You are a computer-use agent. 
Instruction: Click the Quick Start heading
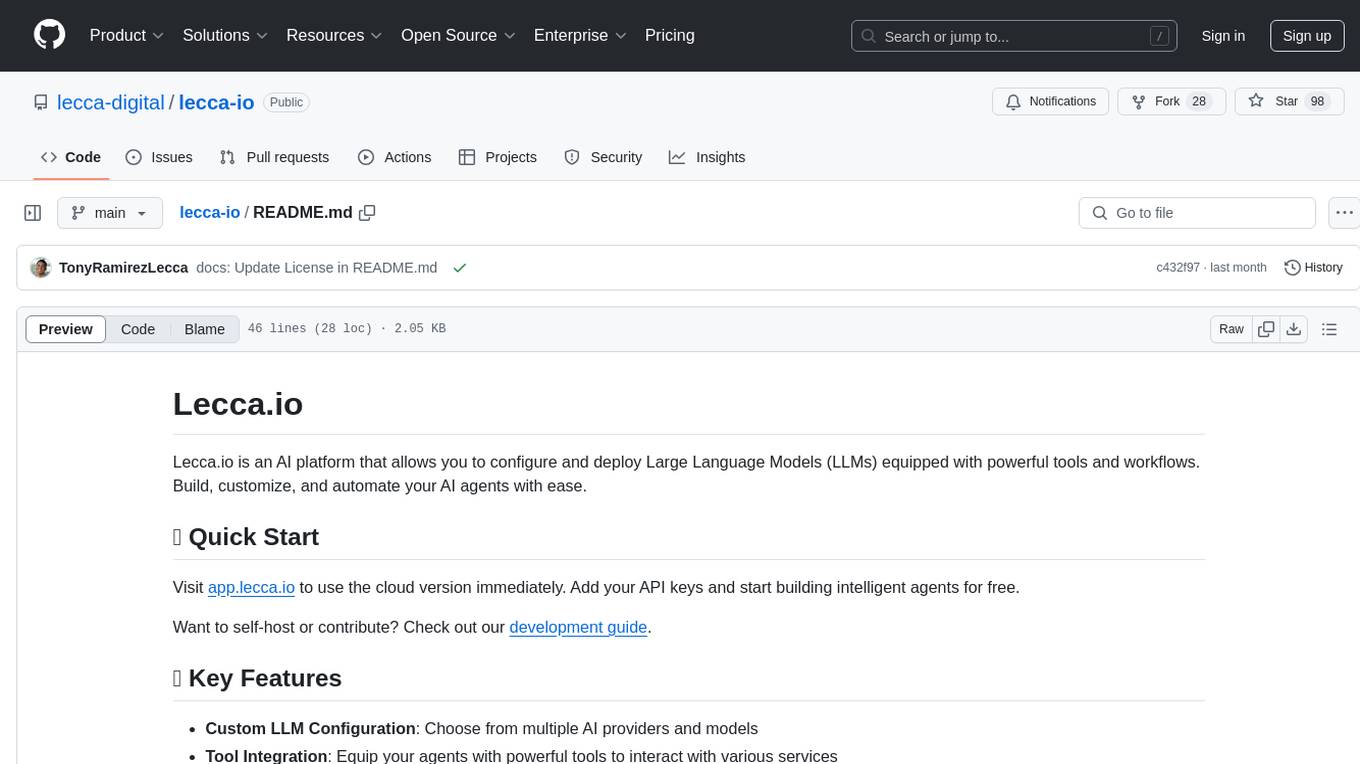tap(246, 537)
